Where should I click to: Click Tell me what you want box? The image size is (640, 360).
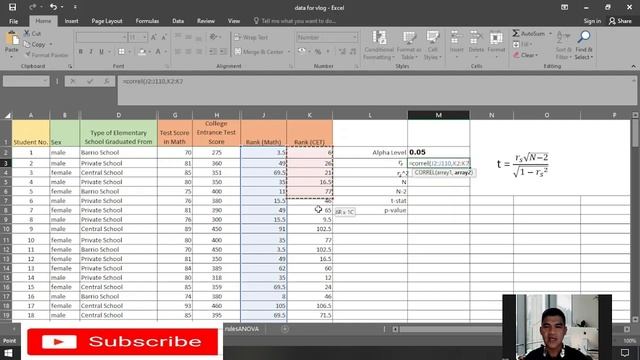(295, 21)
